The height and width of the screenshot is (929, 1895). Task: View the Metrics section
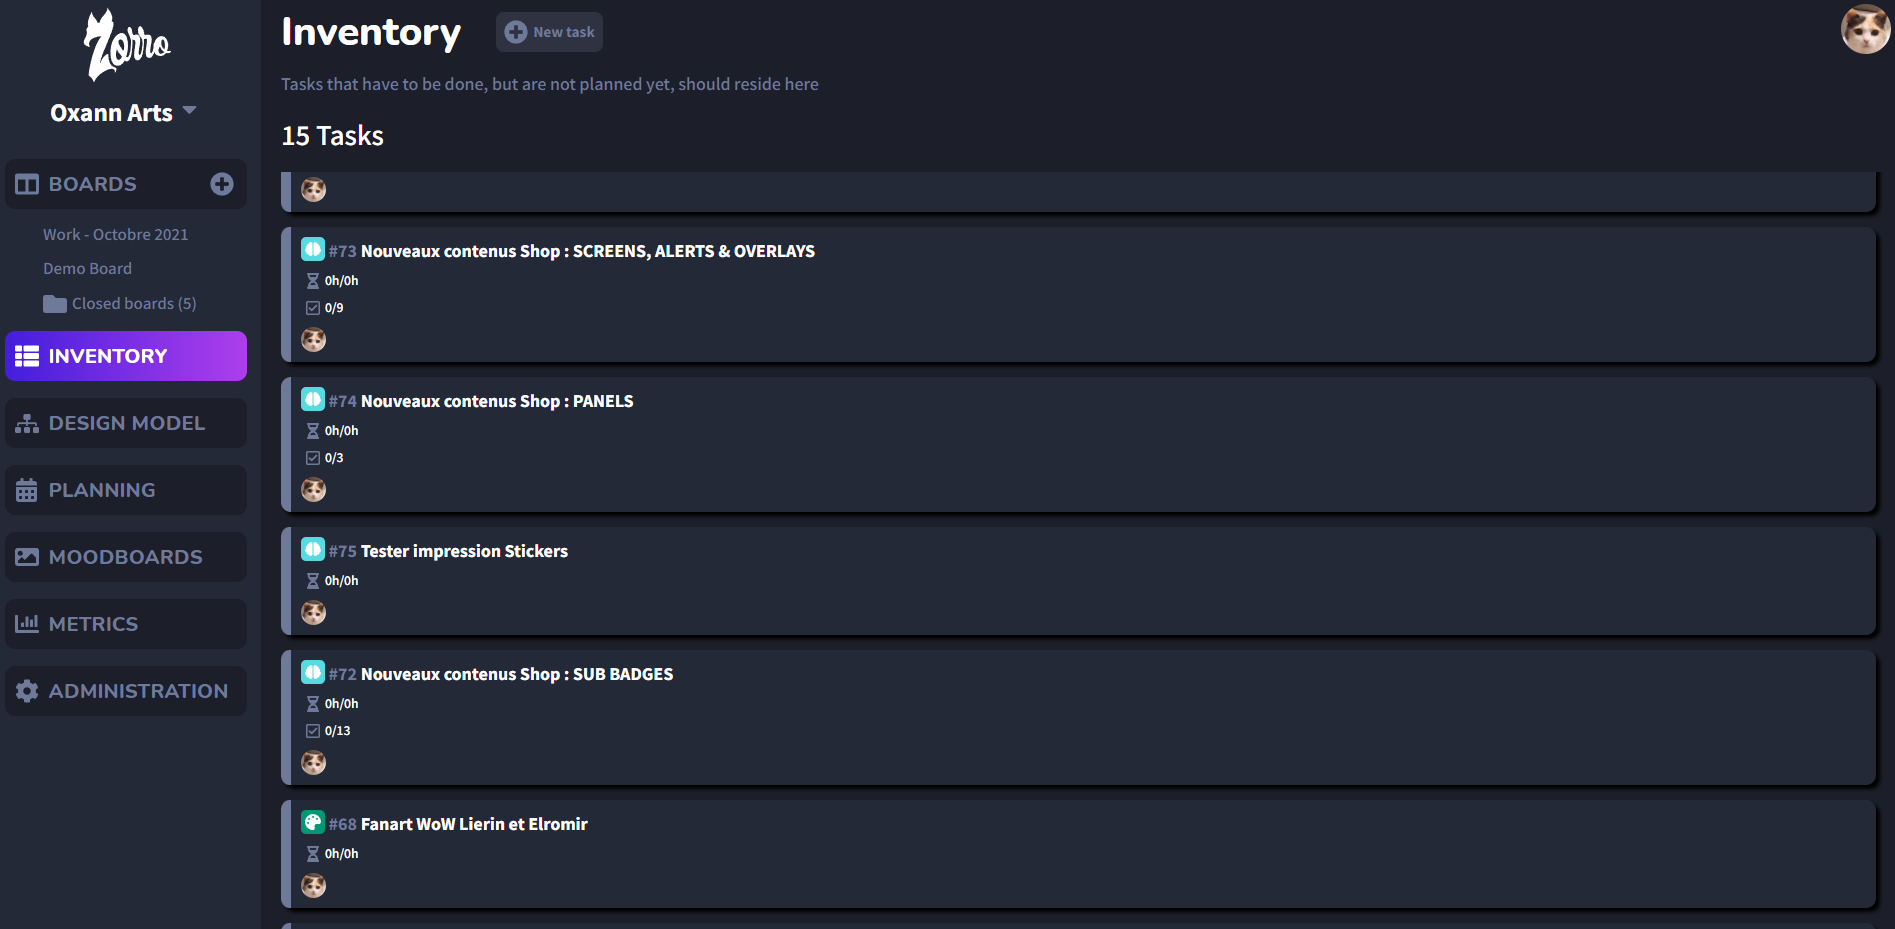(126, 624)
